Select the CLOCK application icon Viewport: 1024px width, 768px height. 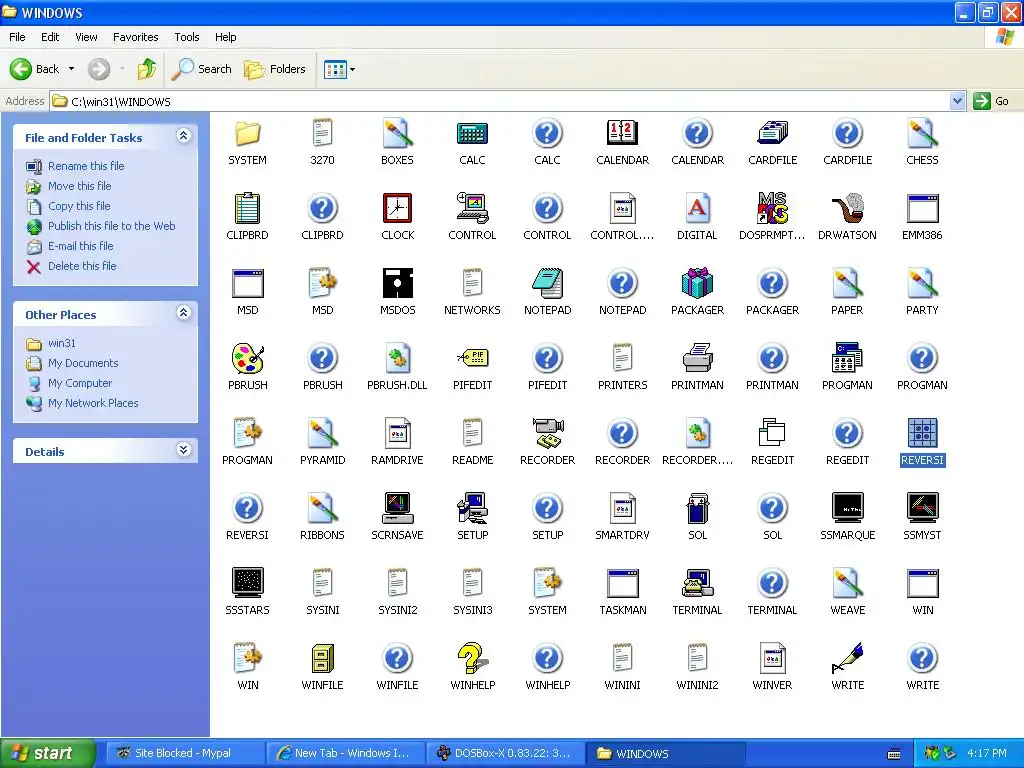point(397,209)
